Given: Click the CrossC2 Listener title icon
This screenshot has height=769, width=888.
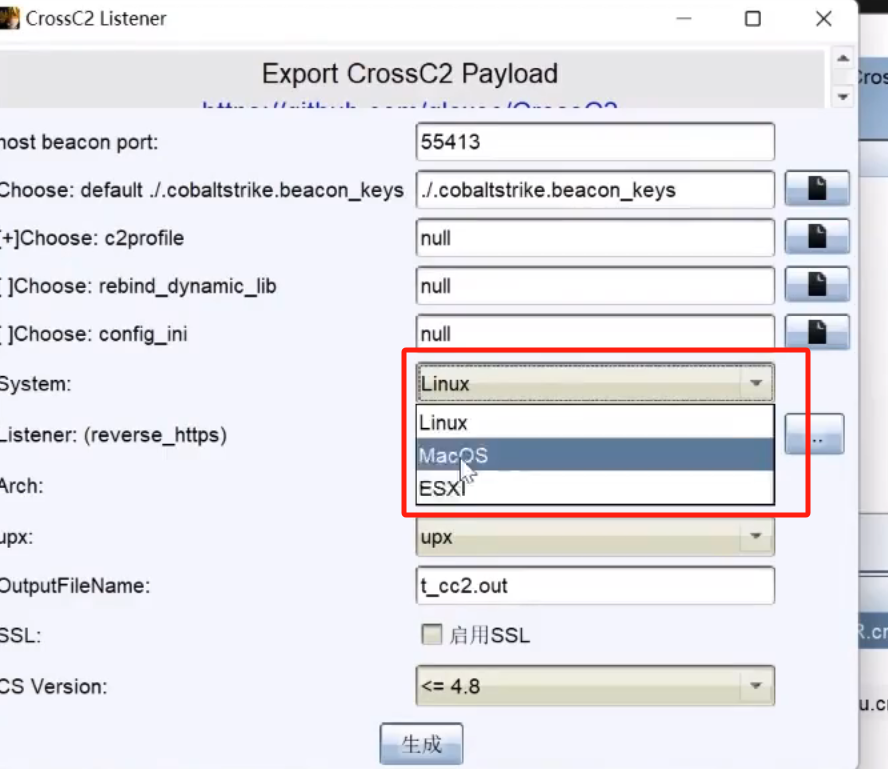Looking at the screenshot, I should click(9, 18).
